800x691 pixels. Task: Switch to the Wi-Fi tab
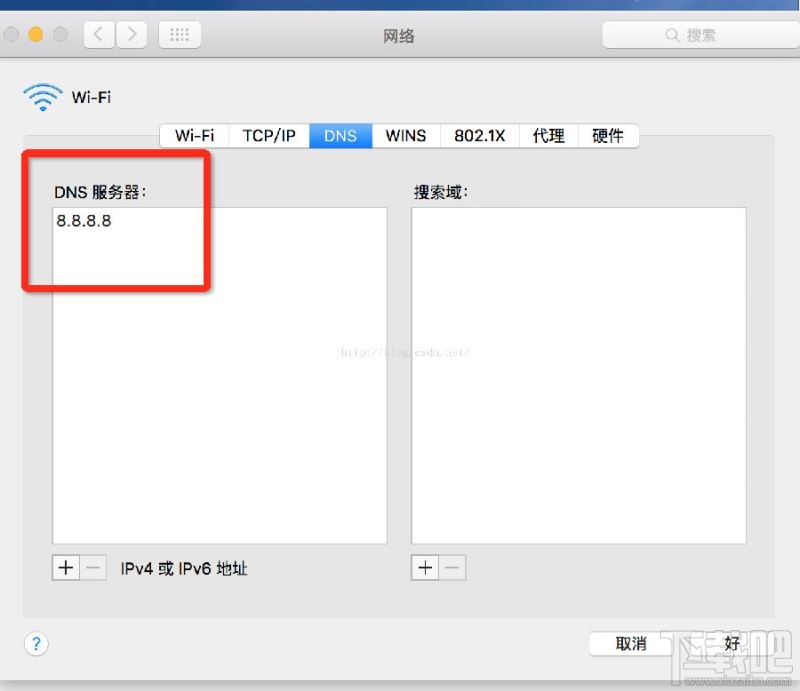[x=194, y=136]
